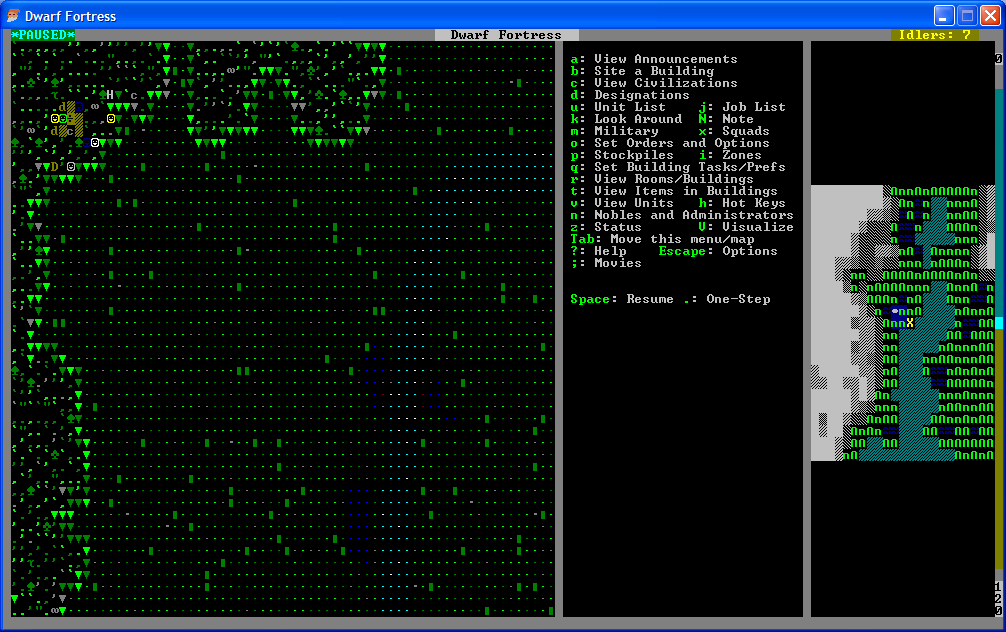1006x632 pixels.
Task: Click the One-Step option
Action: [x=726, y=299]
